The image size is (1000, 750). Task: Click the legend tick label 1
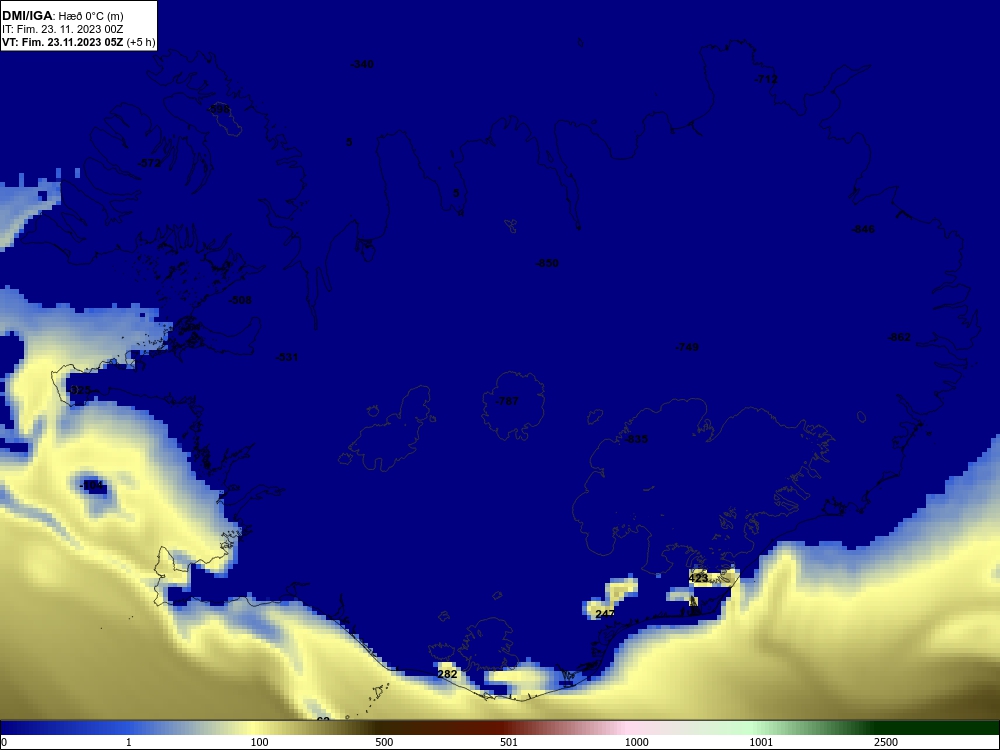pos(129,742)
